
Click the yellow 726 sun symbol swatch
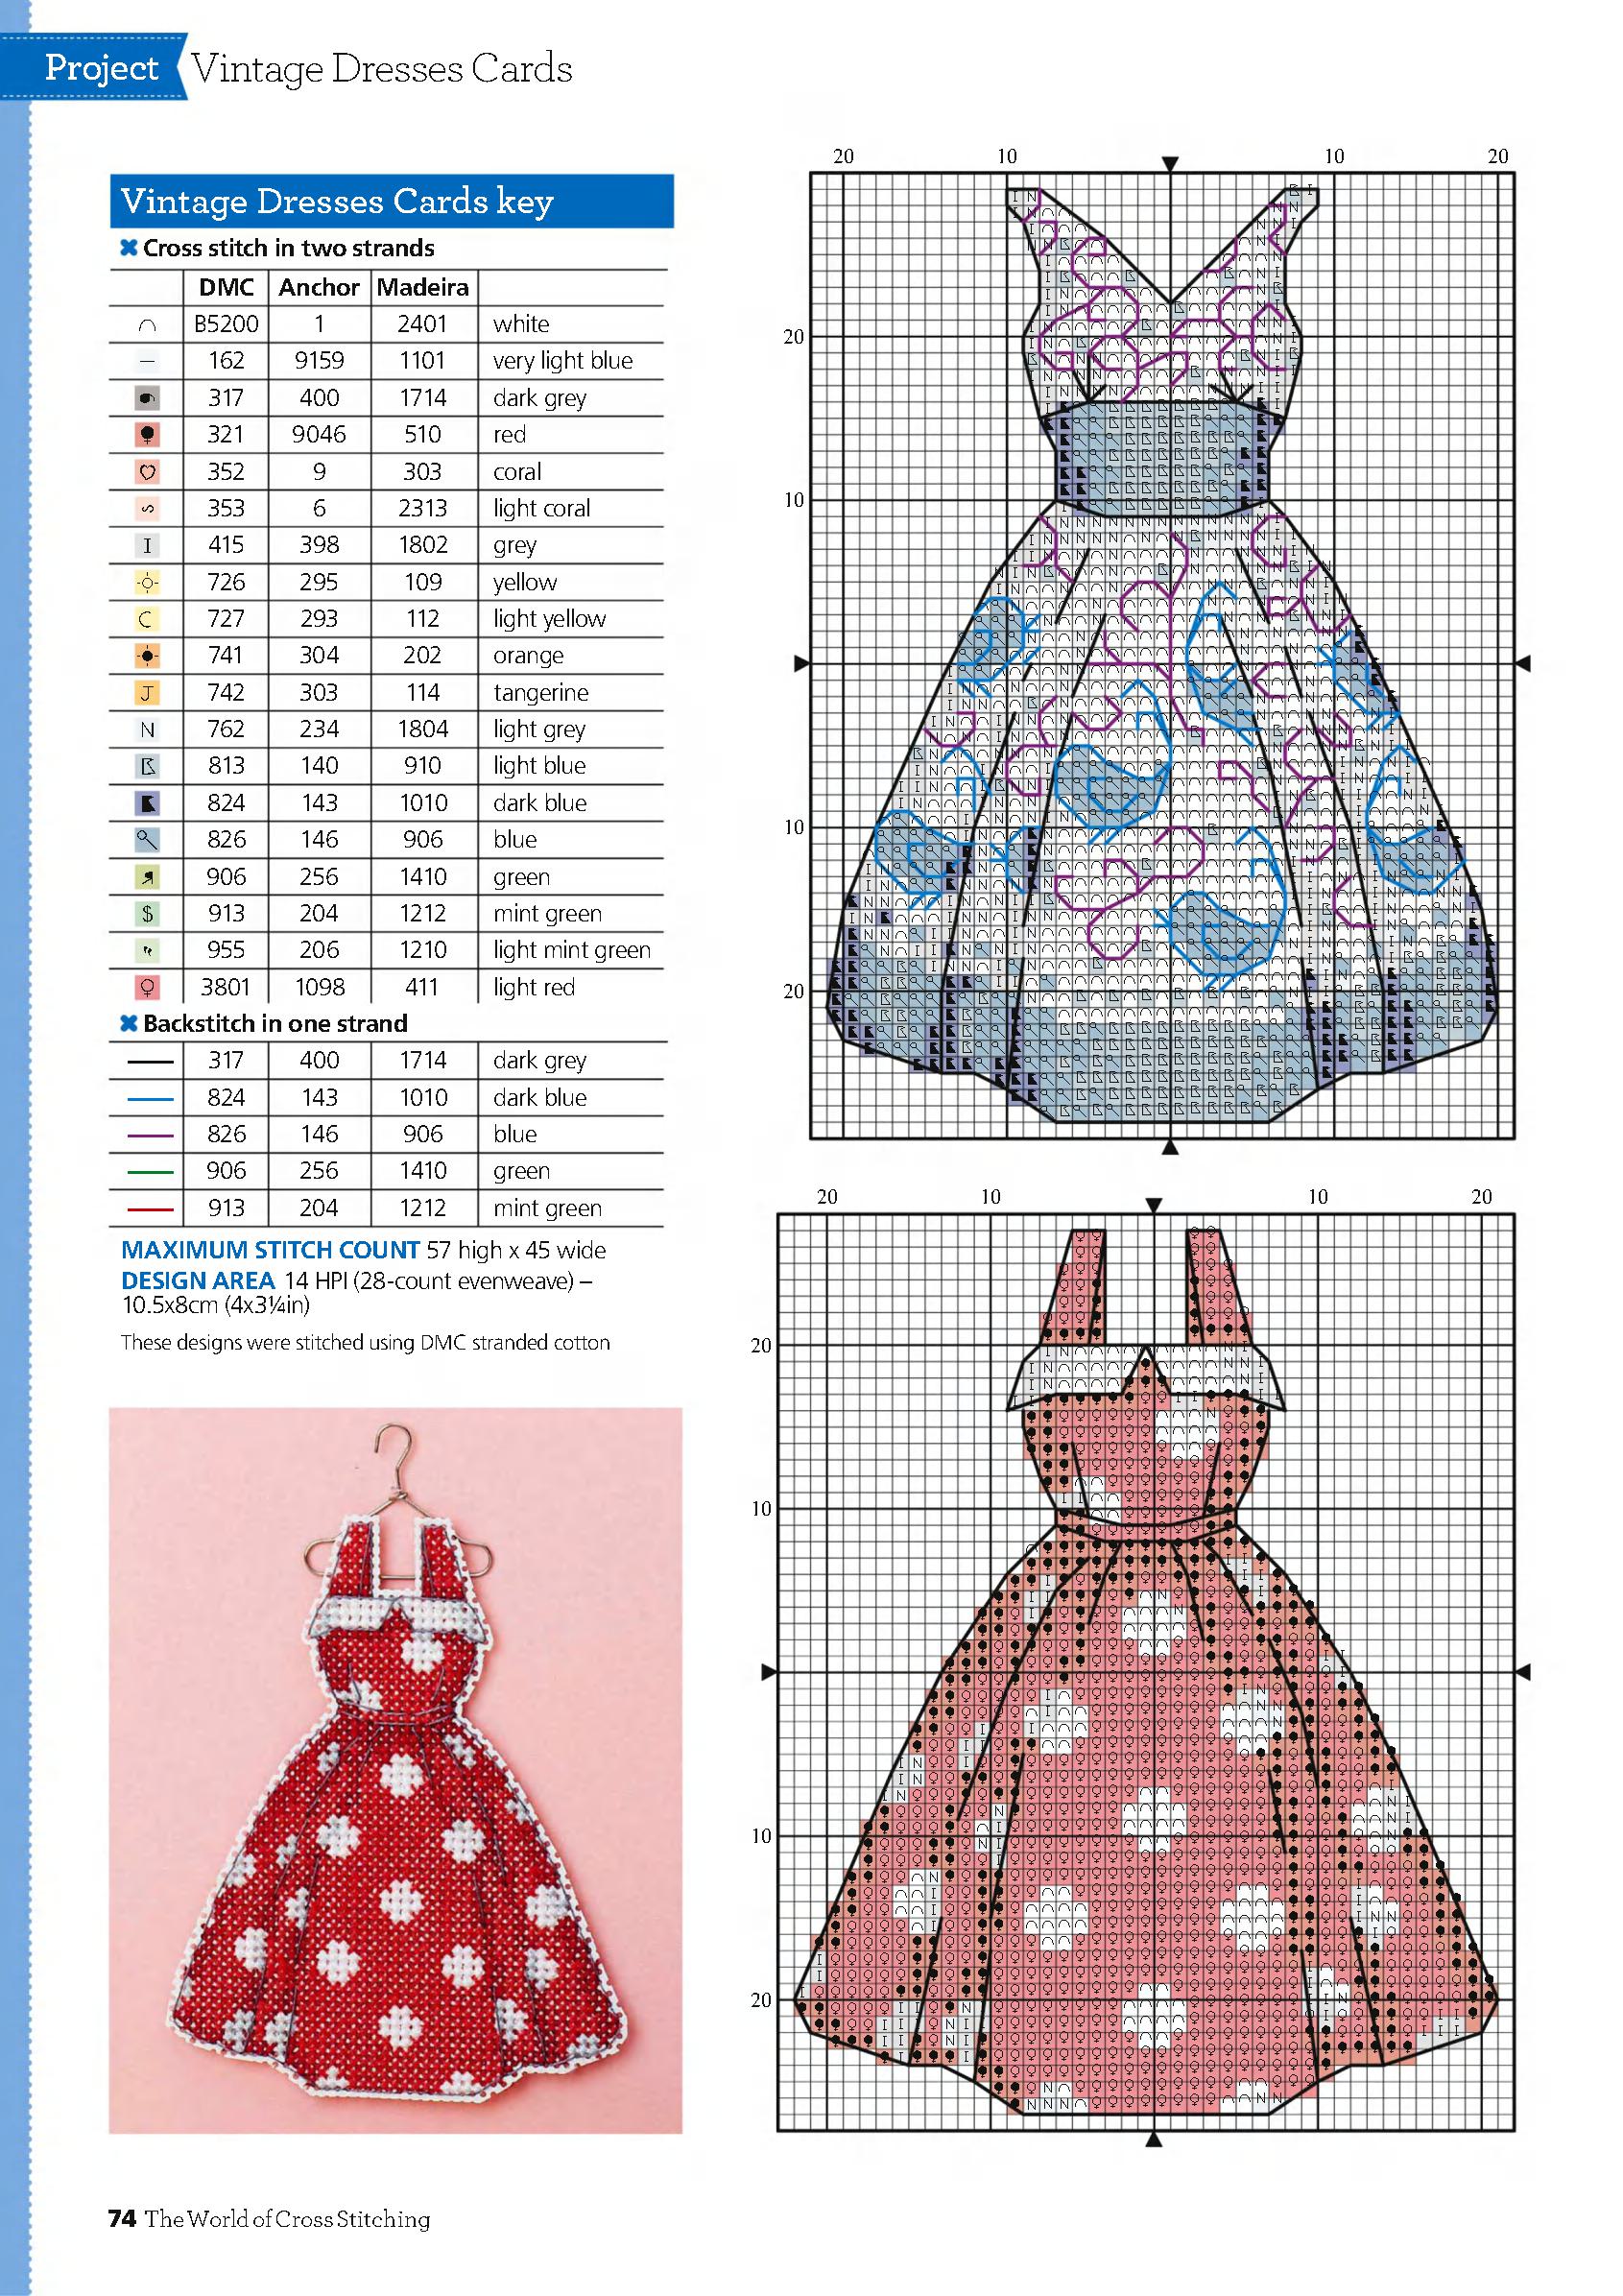click(147, 582)
